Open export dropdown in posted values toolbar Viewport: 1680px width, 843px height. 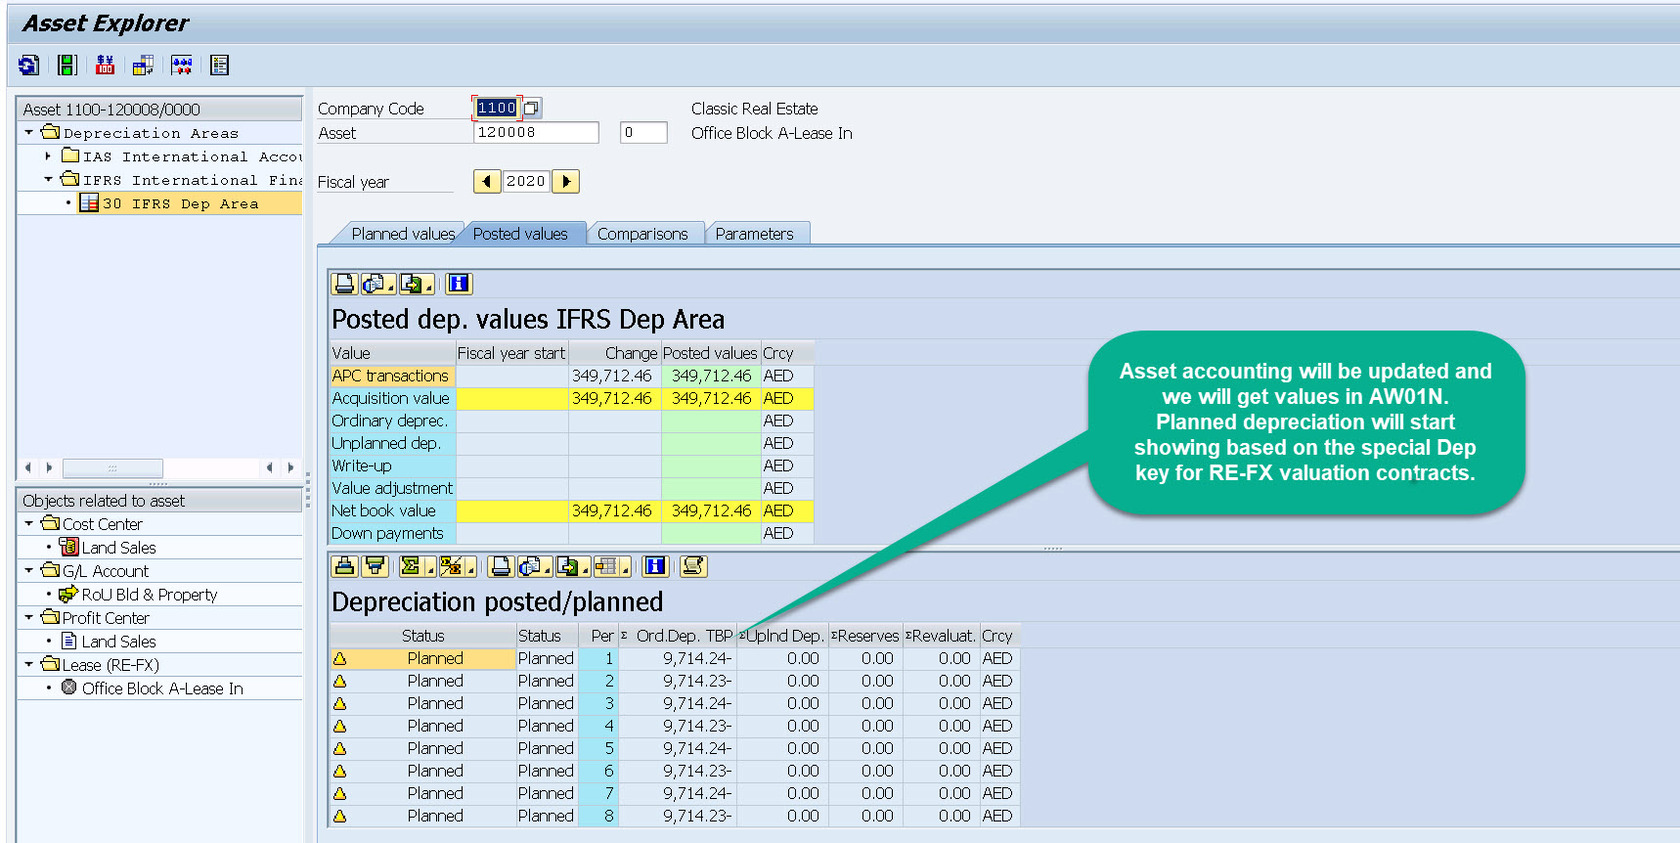tap(416, 284)
